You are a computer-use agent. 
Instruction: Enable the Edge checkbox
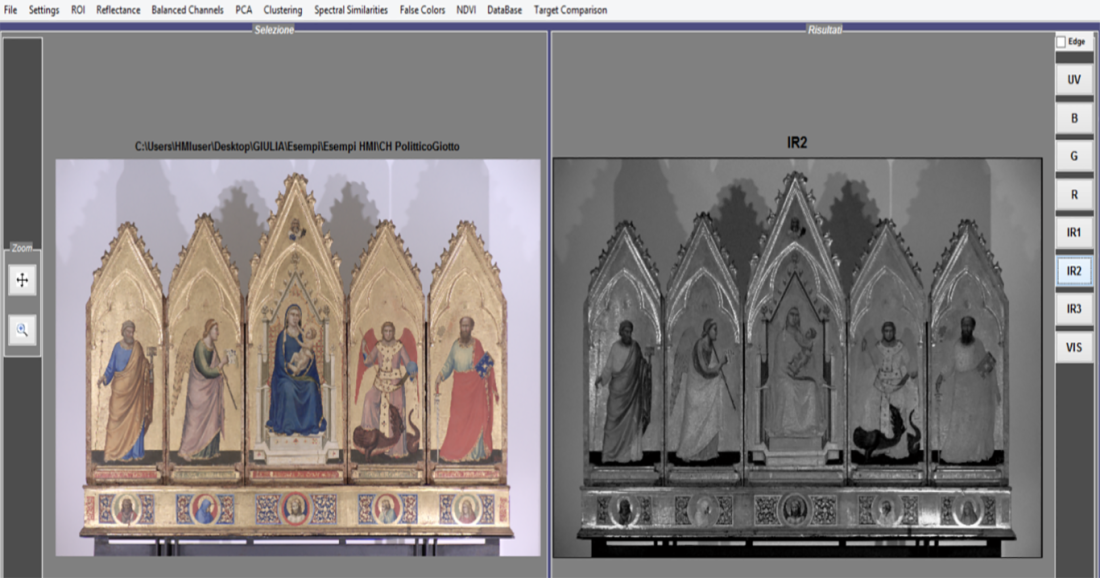[x=1061, y=42]
